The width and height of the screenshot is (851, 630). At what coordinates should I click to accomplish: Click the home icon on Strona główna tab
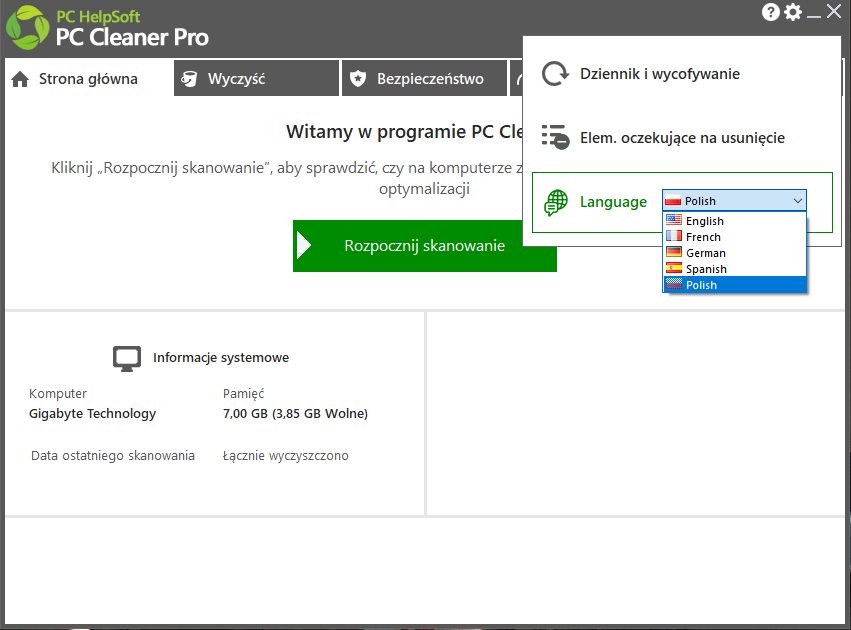tap(20, 79)
